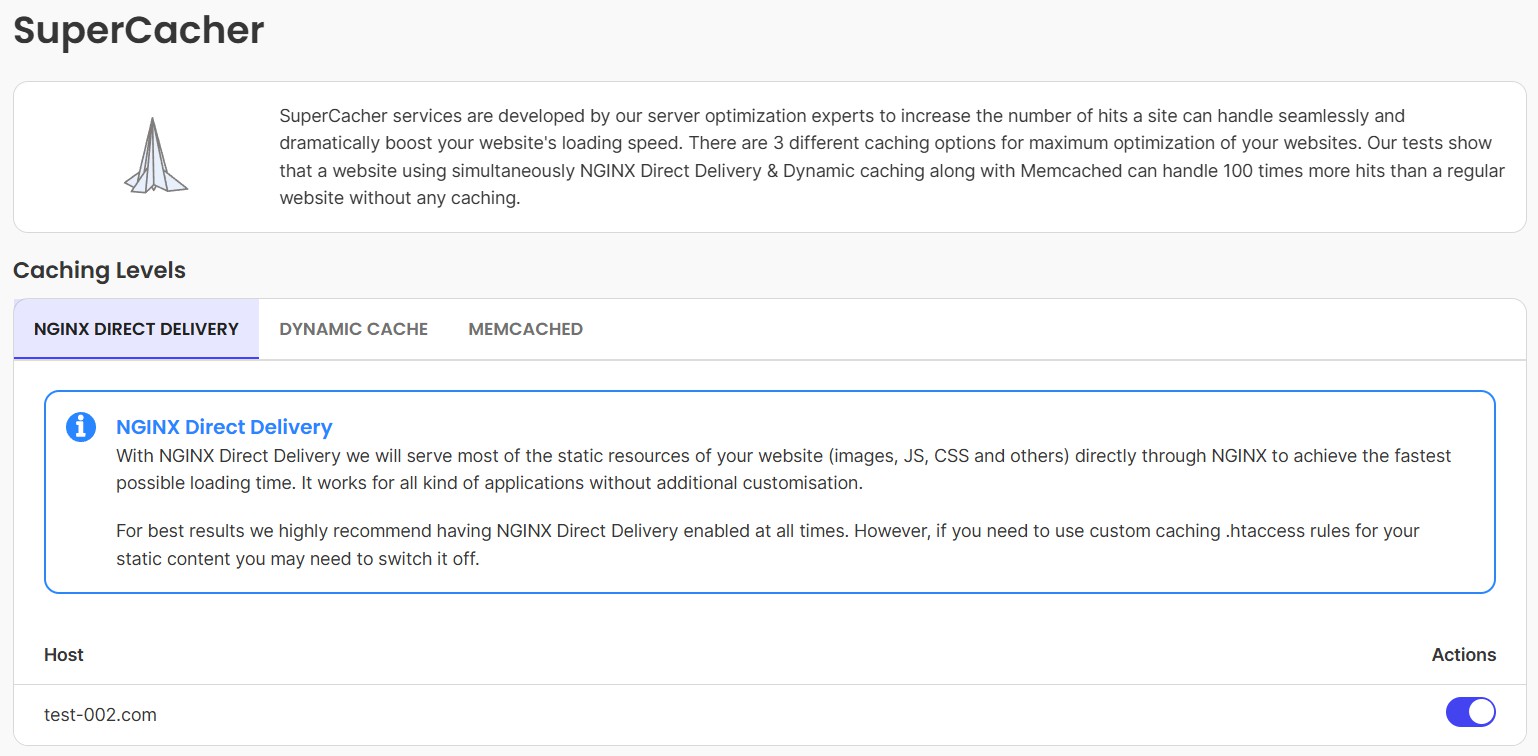Click the test-002.com hostname
Image resolution: width=1538 pixels, height=756 pixels.
click(x=100, y=714)
